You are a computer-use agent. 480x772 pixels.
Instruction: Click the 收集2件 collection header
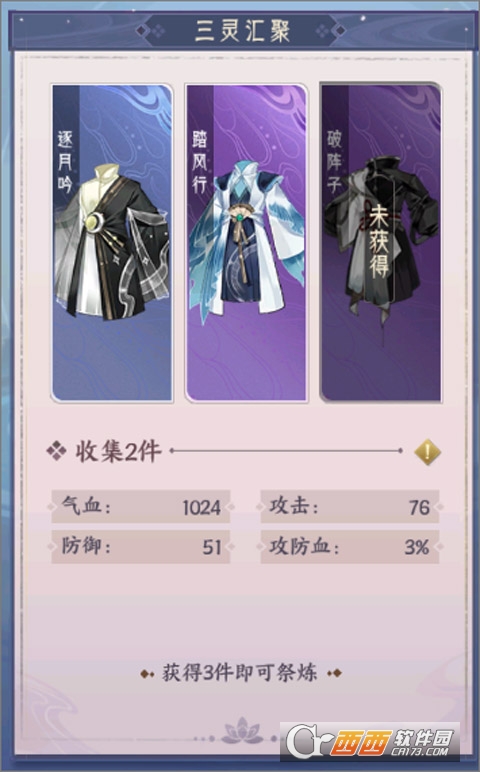coord(118,451)
